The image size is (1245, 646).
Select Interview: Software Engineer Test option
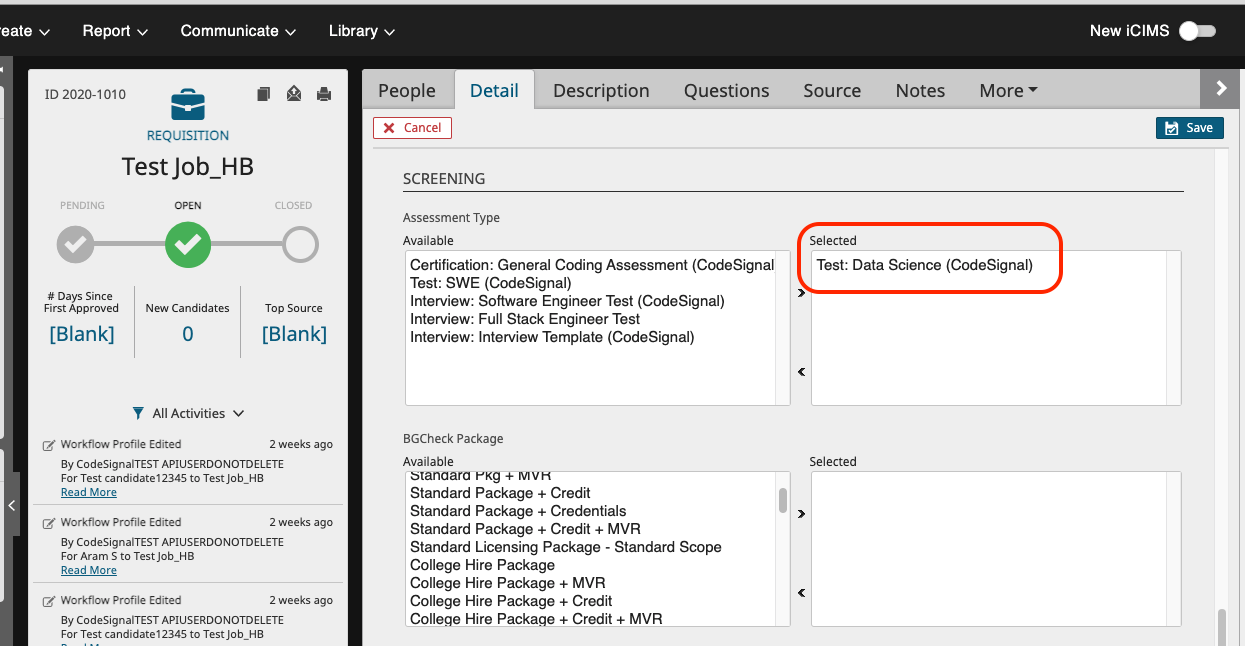tap(567, 301)
